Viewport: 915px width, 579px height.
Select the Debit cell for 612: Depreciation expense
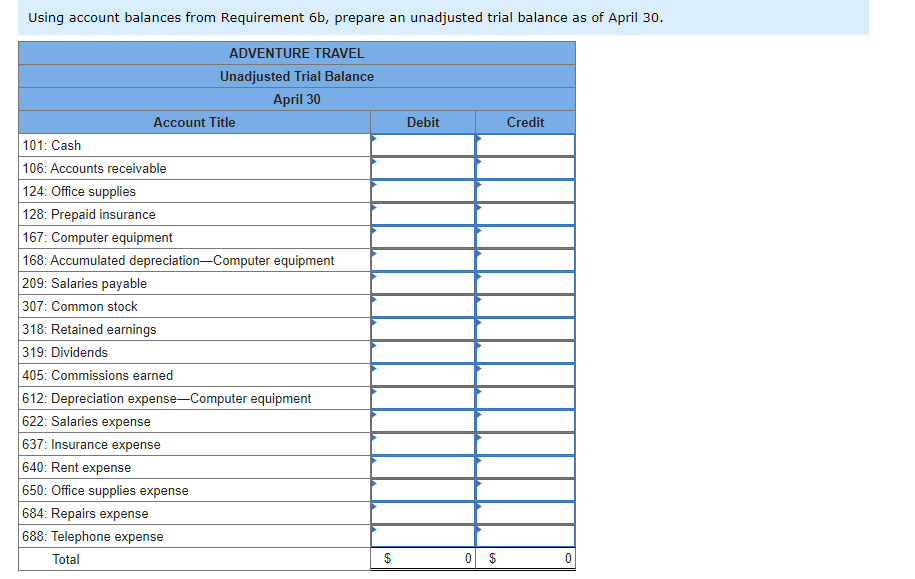click(x=422, y=398)
